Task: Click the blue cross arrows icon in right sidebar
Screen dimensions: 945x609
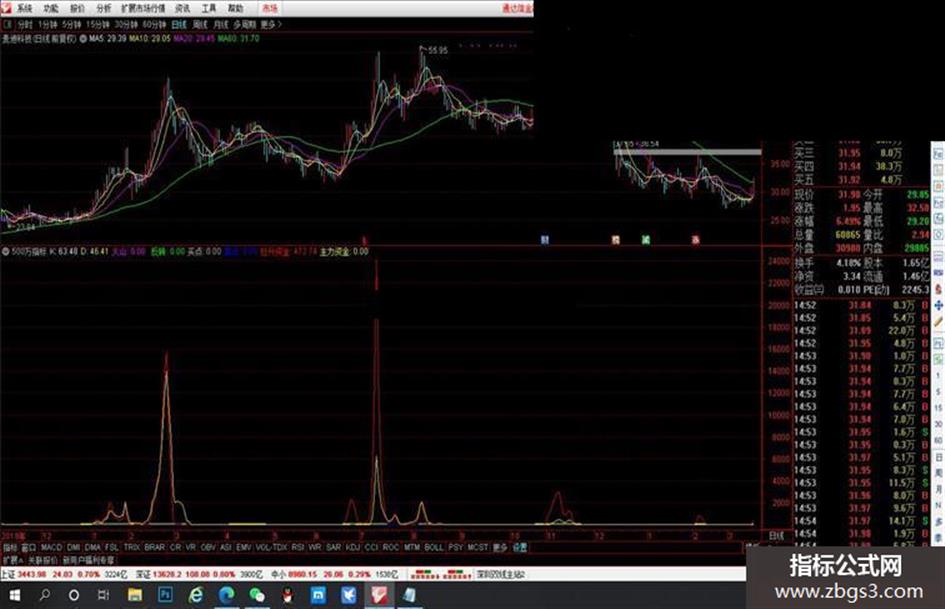Action: click(938, 306)
